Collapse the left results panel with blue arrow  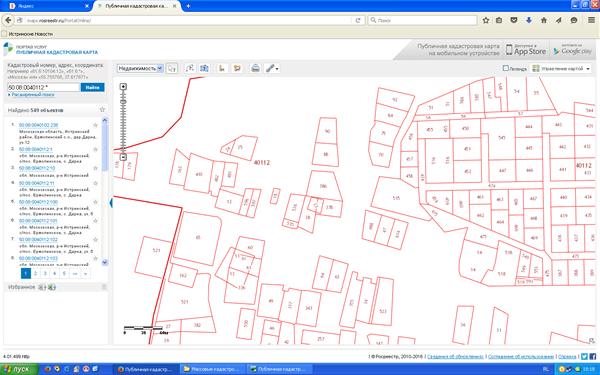click(111, 203)
